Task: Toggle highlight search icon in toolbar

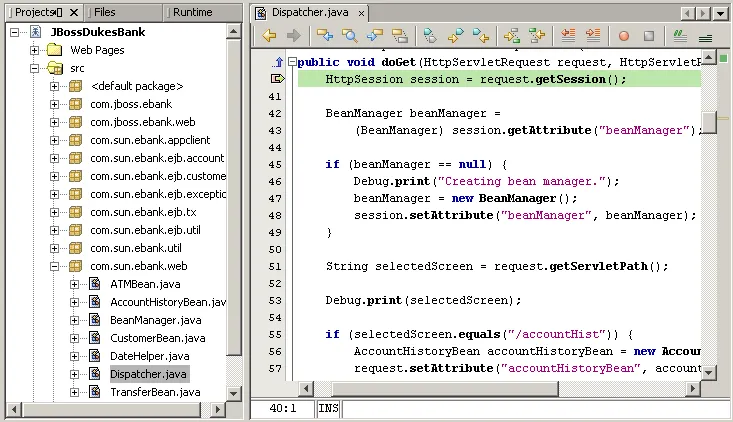Action: tap(400, 36)
